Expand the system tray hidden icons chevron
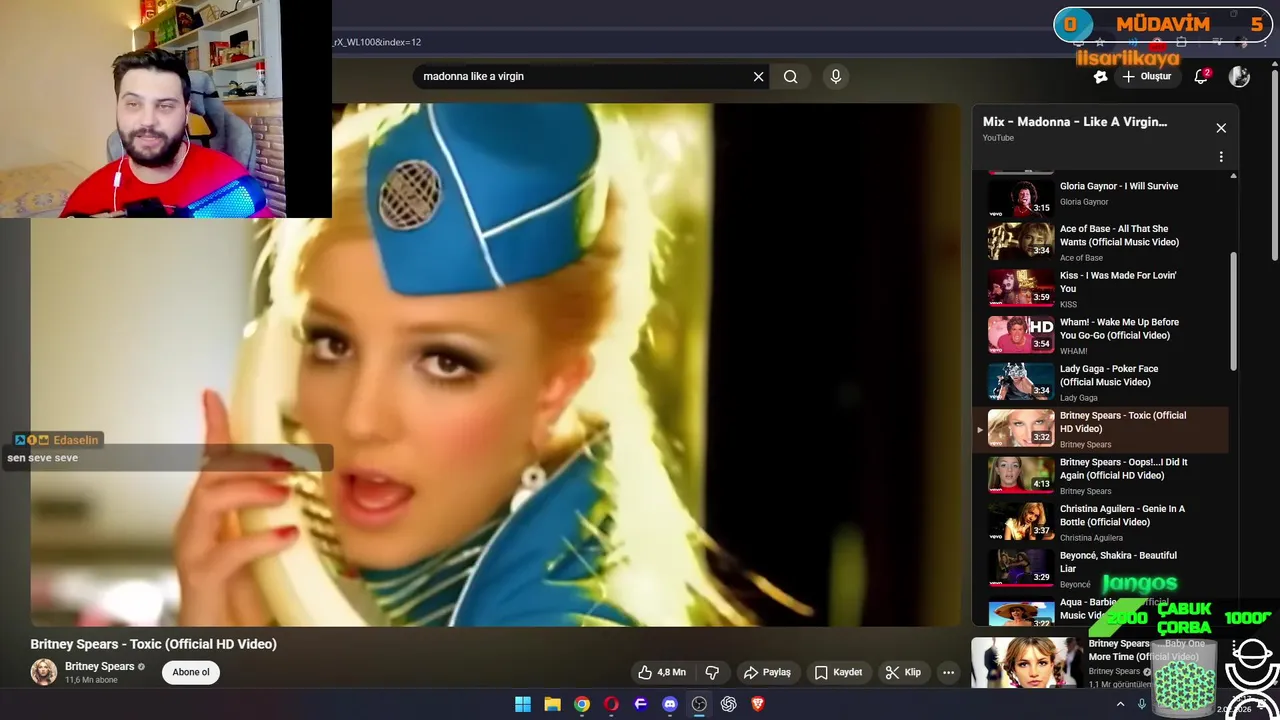1280x720 pixels. [x=1120, y=704]
